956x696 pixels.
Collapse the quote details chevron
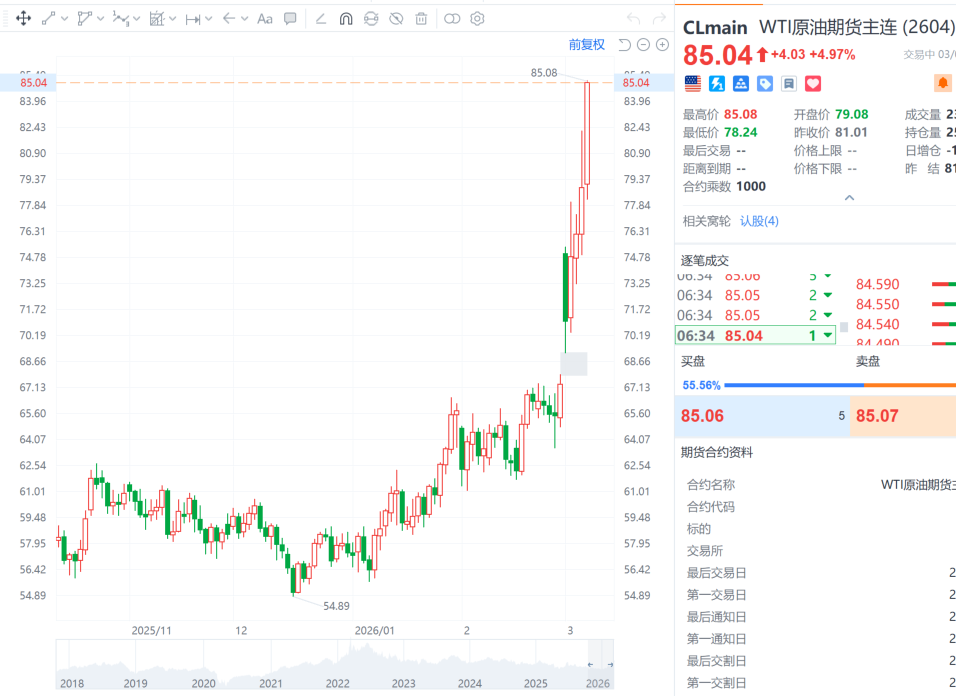click(849, 198)
